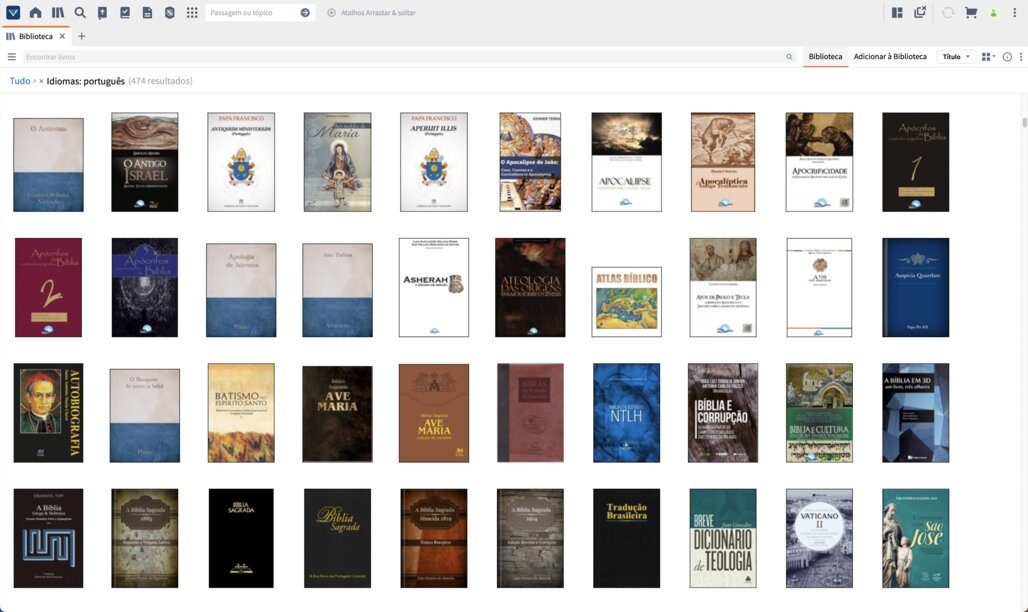Screen dimensions: 1028x612
Task: Open the Library icon in top toolbar
Action: (58, 12)
